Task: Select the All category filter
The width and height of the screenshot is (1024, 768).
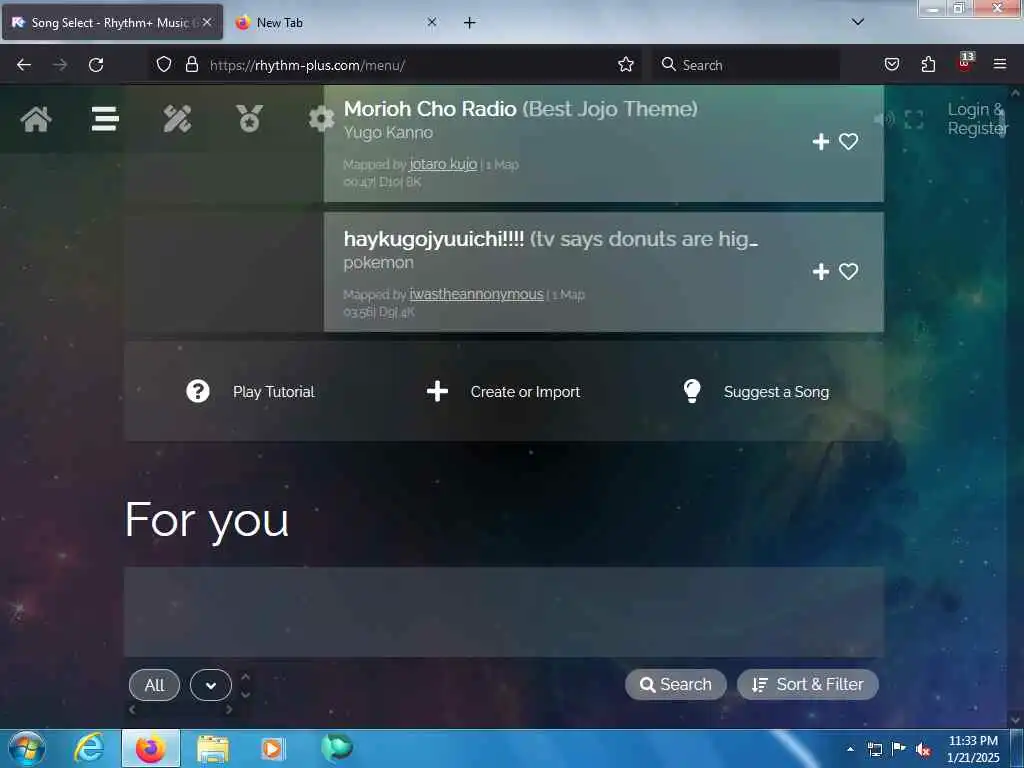Action: point(154,685)
